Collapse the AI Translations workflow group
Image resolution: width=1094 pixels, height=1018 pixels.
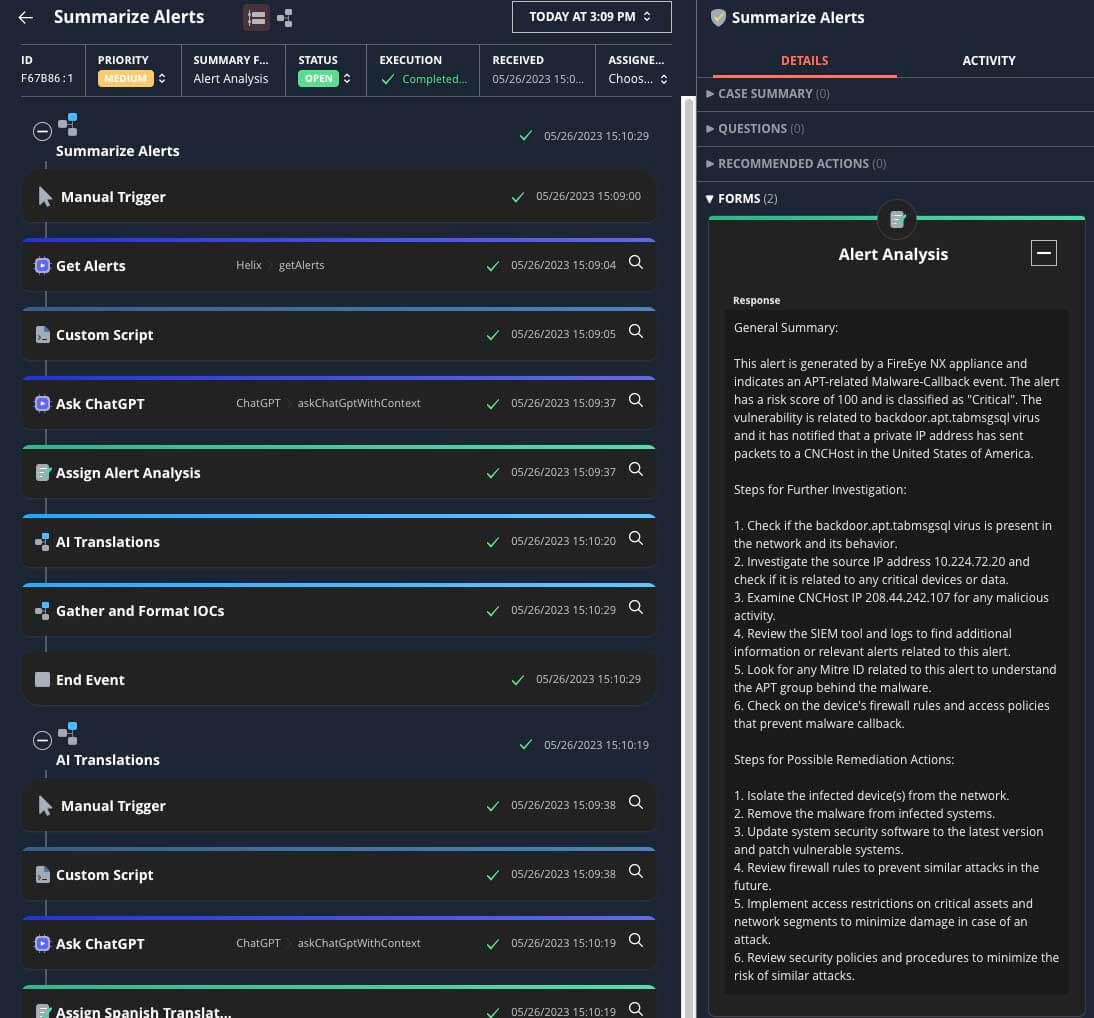click(42, 741)
